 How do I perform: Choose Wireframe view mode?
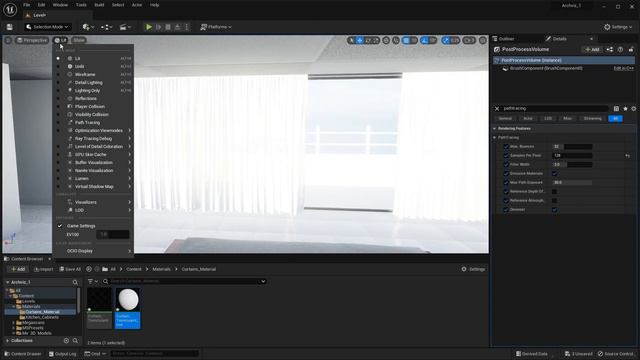point(93,75)
